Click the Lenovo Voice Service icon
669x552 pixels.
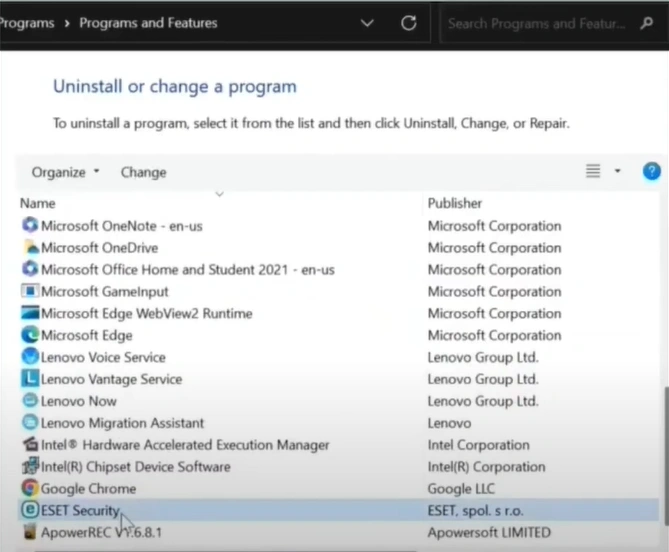point(30,357)
